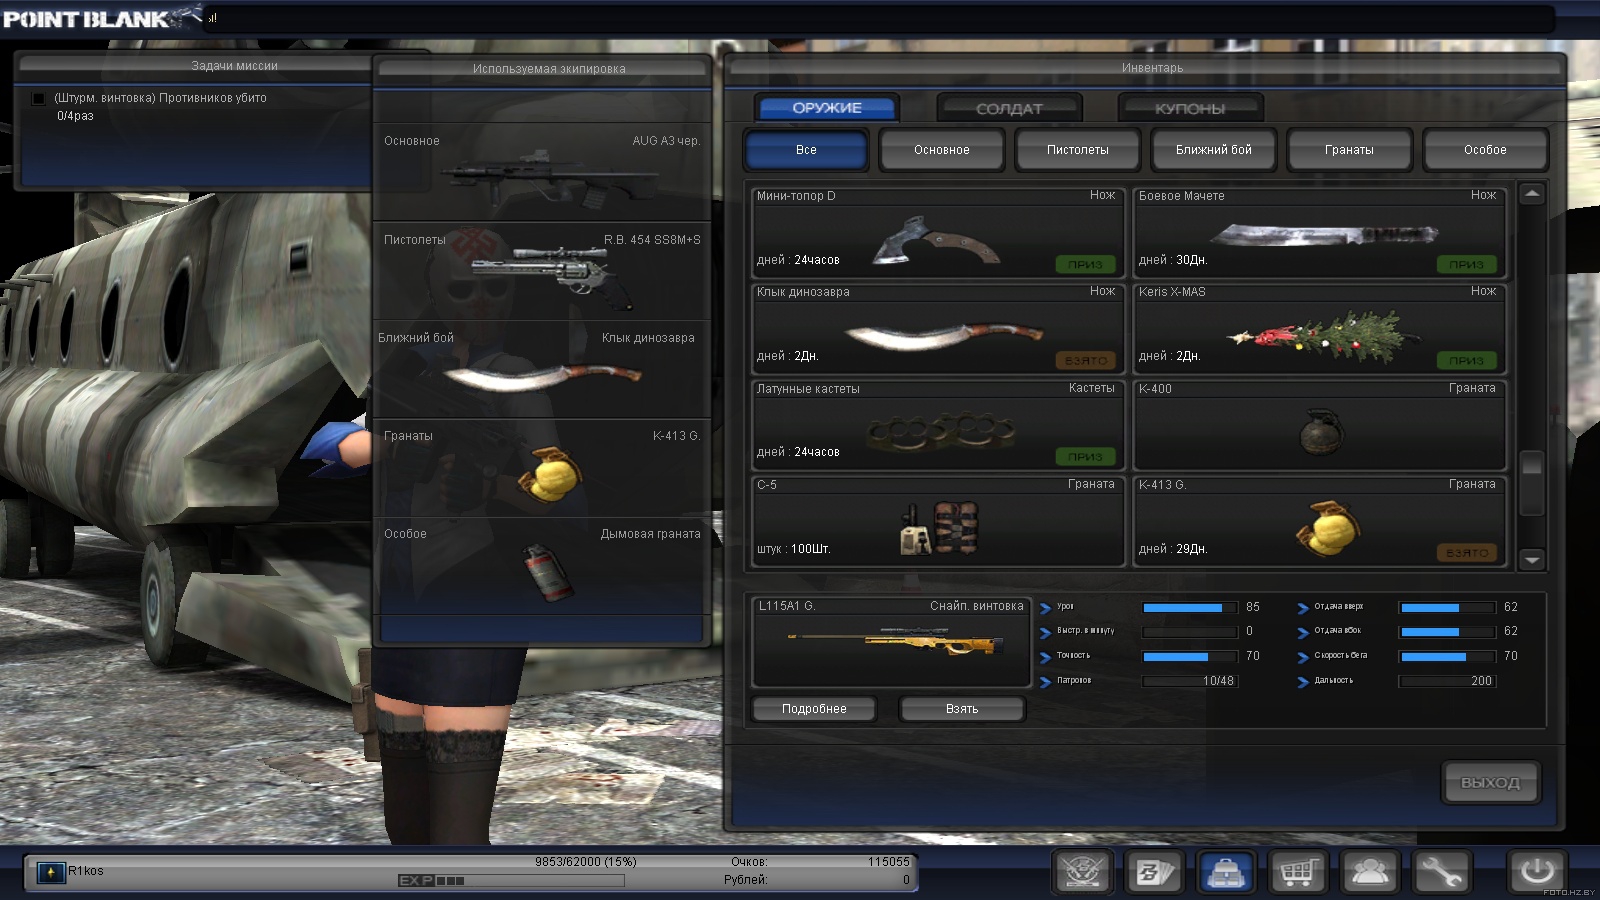Select K-413 G. in the inventory list
The image size is (1600, 900).
(x=1319, y=521)
